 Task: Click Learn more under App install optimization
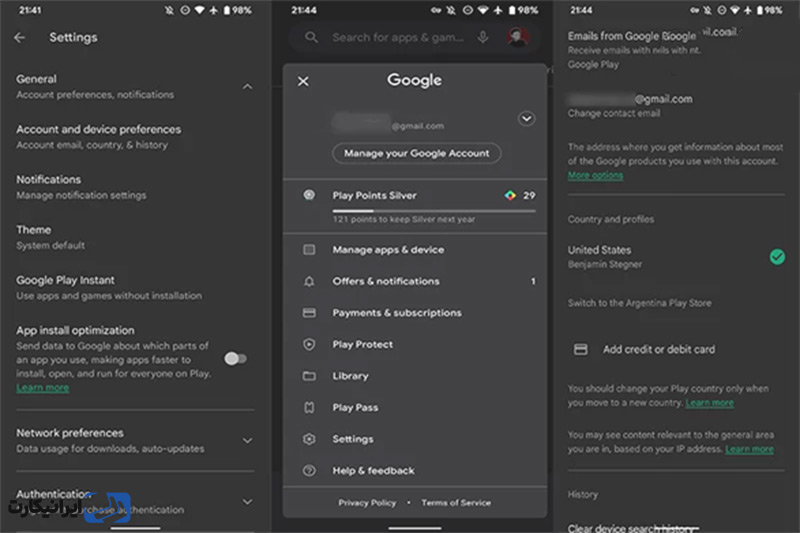click(x=42, y=388)
